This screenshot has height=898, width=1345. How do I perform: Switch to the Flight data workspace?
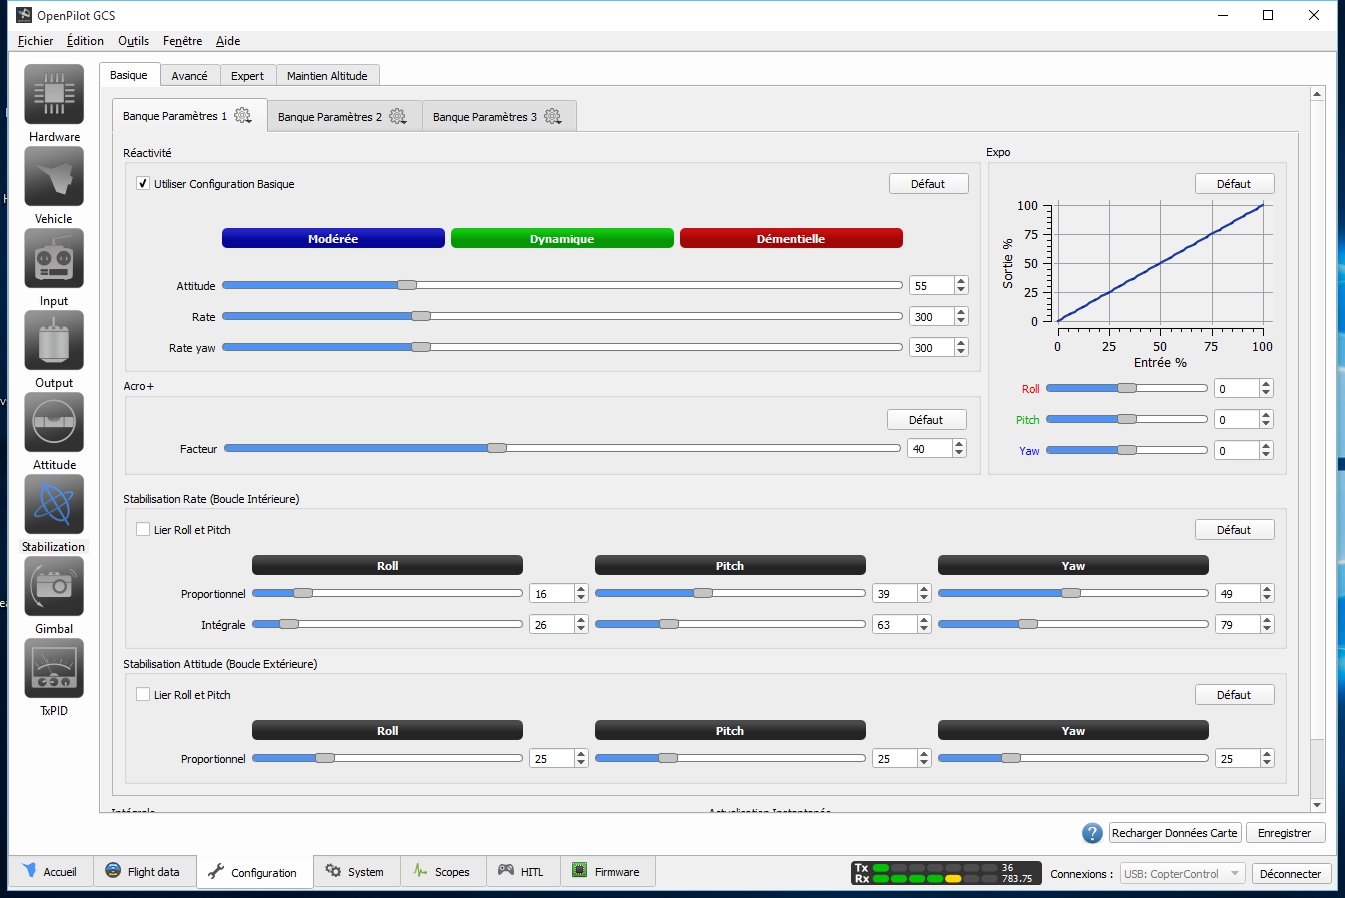click(144, 872)
